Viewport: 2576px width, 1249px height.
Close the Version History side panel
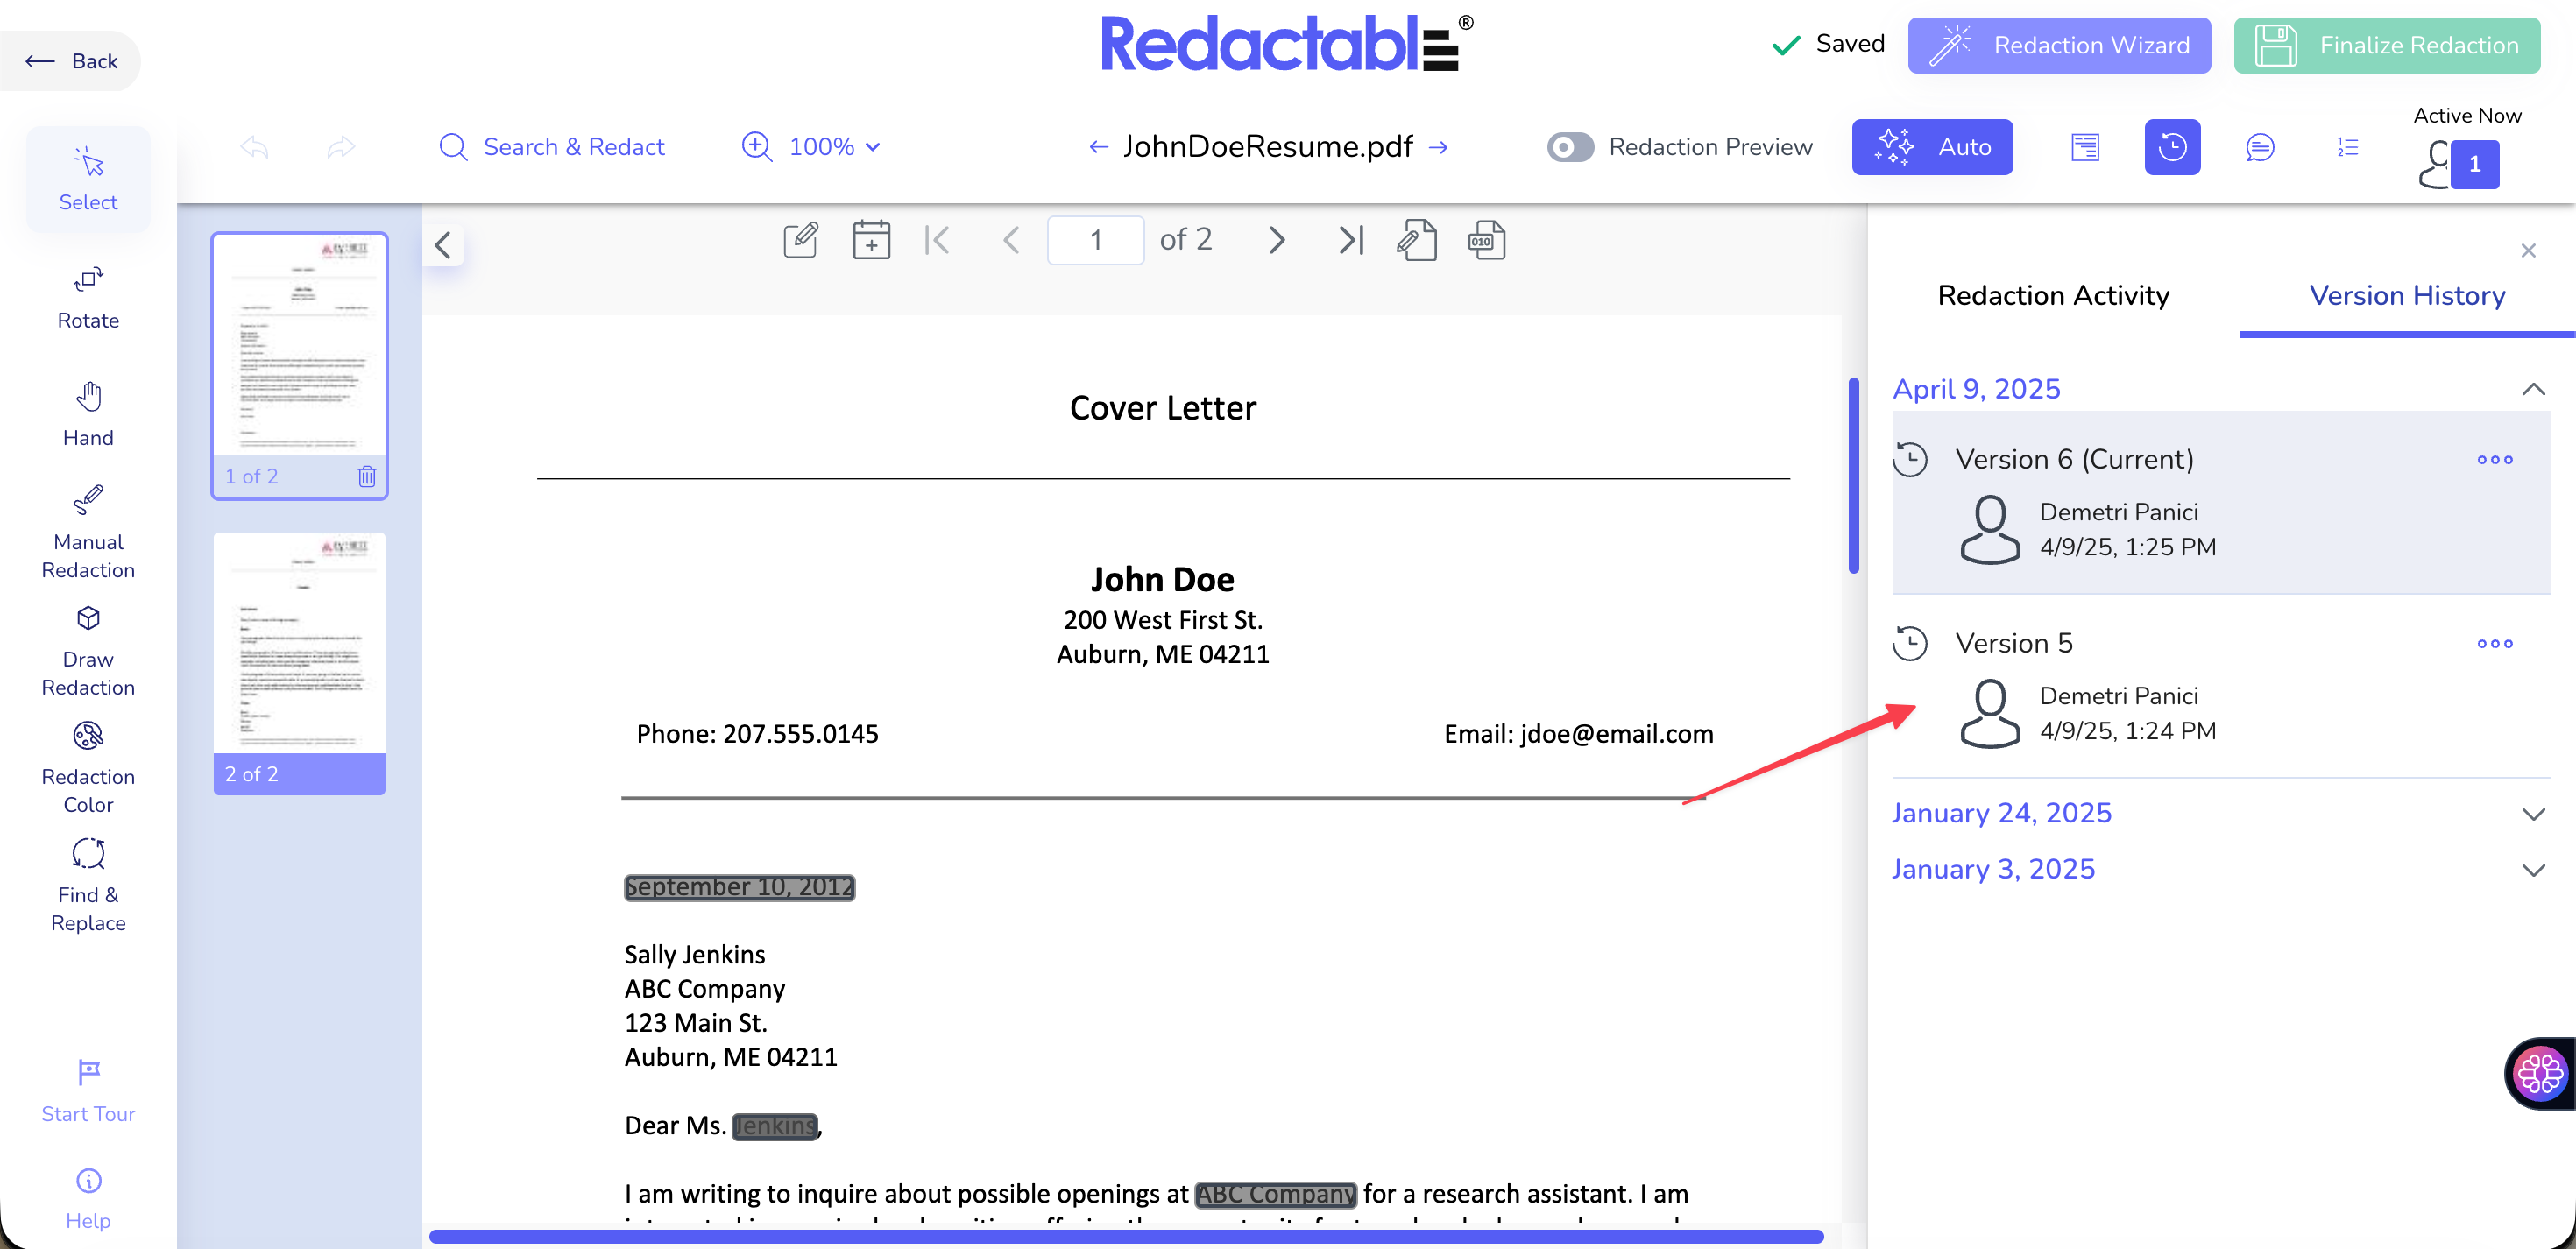click(x=2528, y=250)
